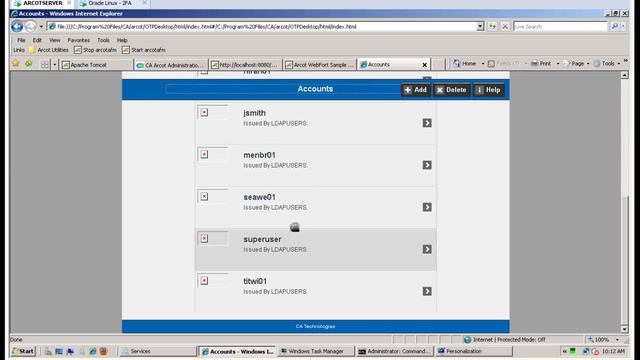The width and height of the screenshot is (640, 360).
Task: Close the Accounts browser tab
Action: coord(424,65)
